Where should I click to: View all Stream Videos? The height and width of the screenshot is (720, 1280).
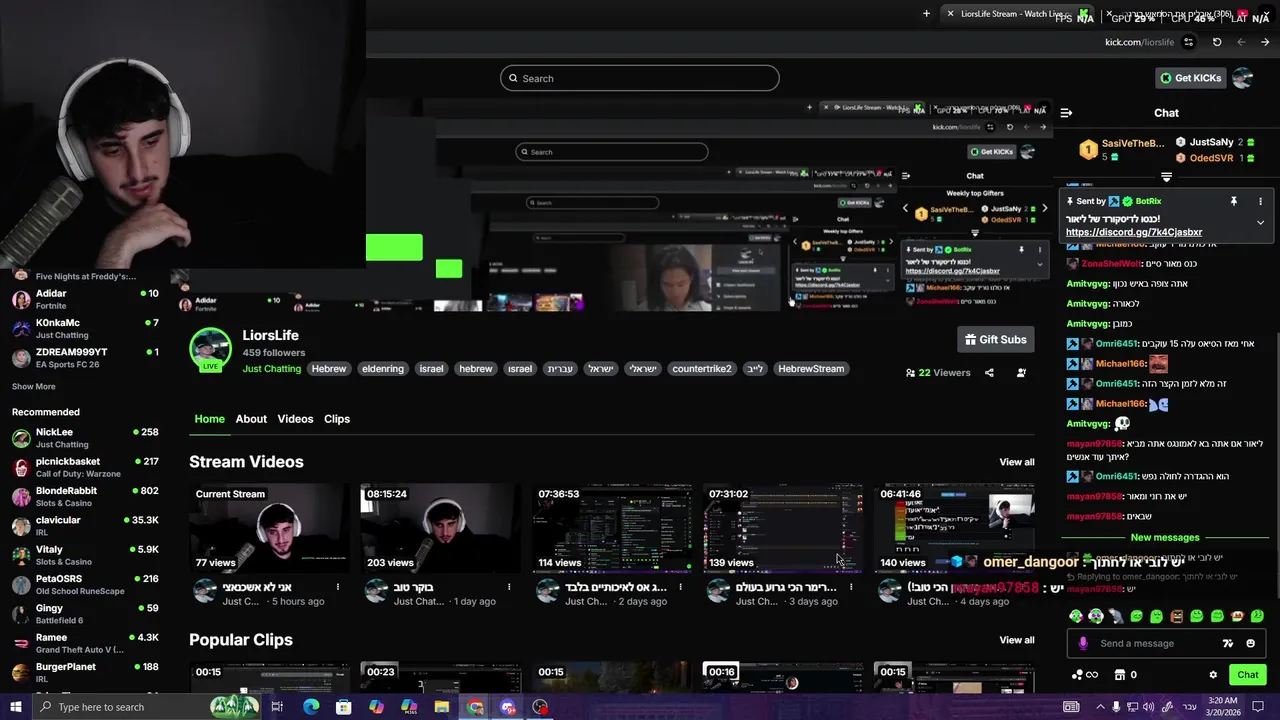click(1017, 462)
